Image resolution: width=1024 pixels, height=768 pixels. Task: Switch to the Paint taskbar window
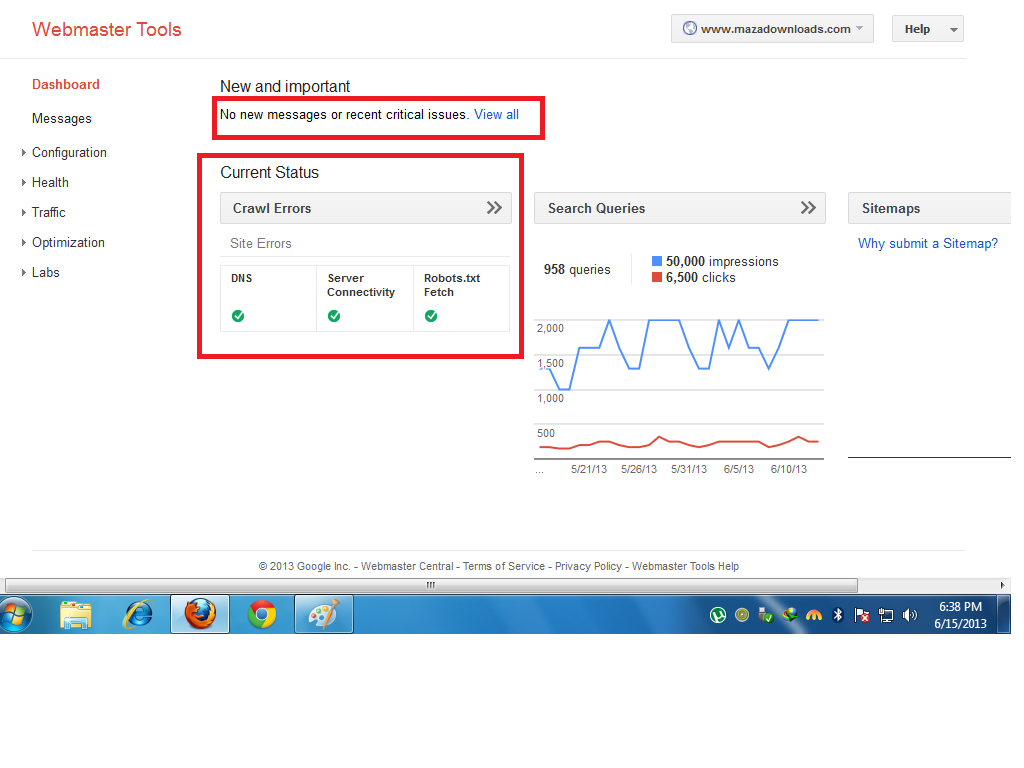[x=324, y=615]
